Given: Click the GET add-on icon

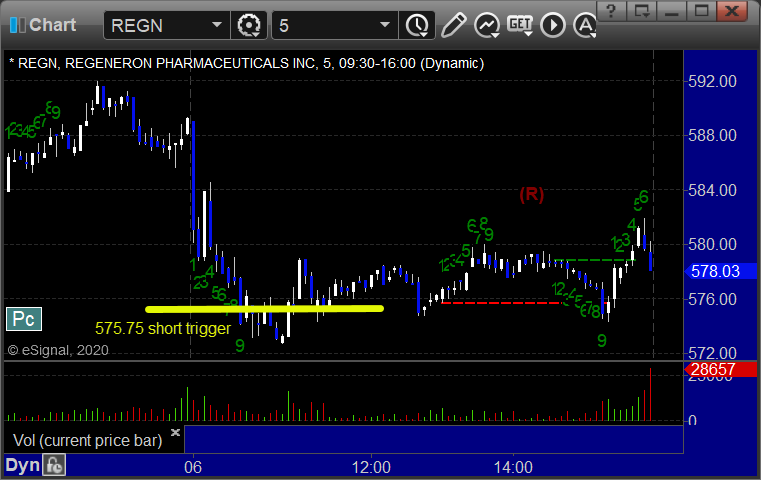Looking at the screenshot, I should tap(520, 25).
